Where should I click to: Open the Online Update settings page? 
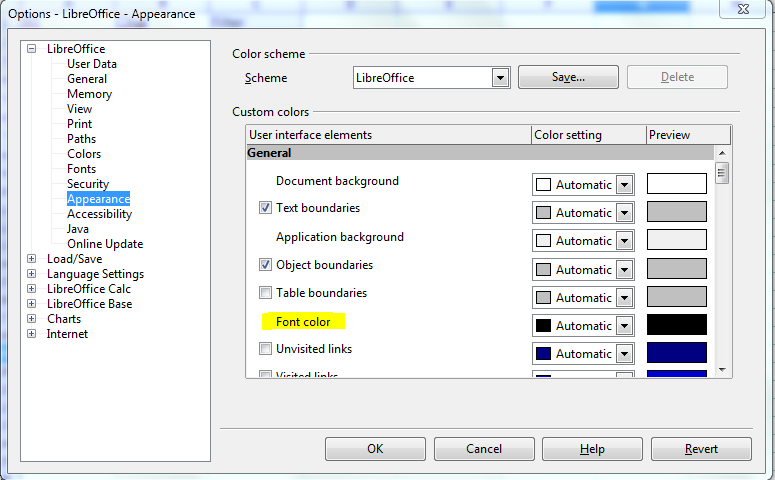tap(105, 244)
